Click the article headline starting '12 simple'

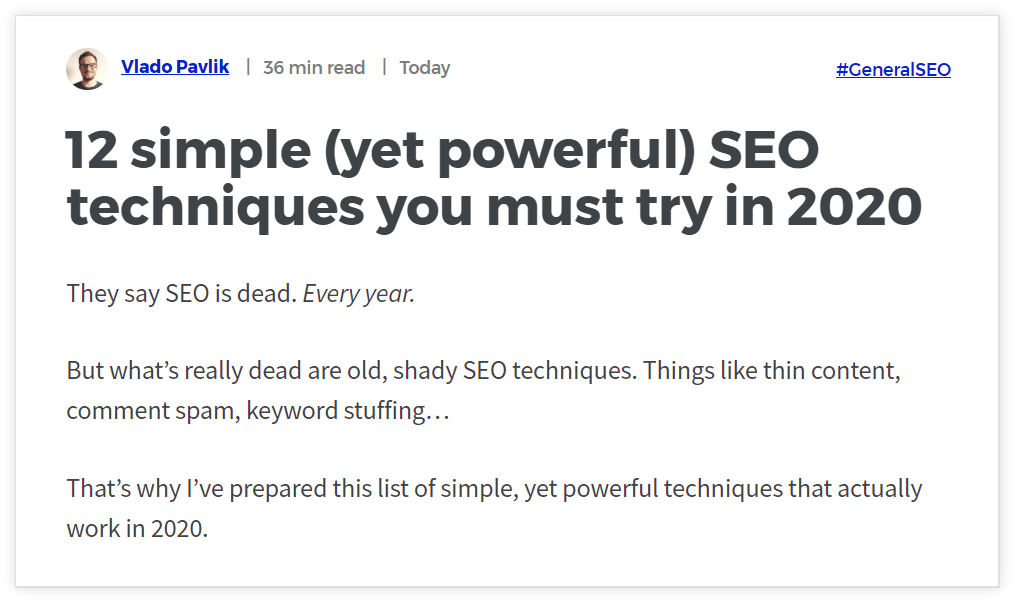pos(494,179)
